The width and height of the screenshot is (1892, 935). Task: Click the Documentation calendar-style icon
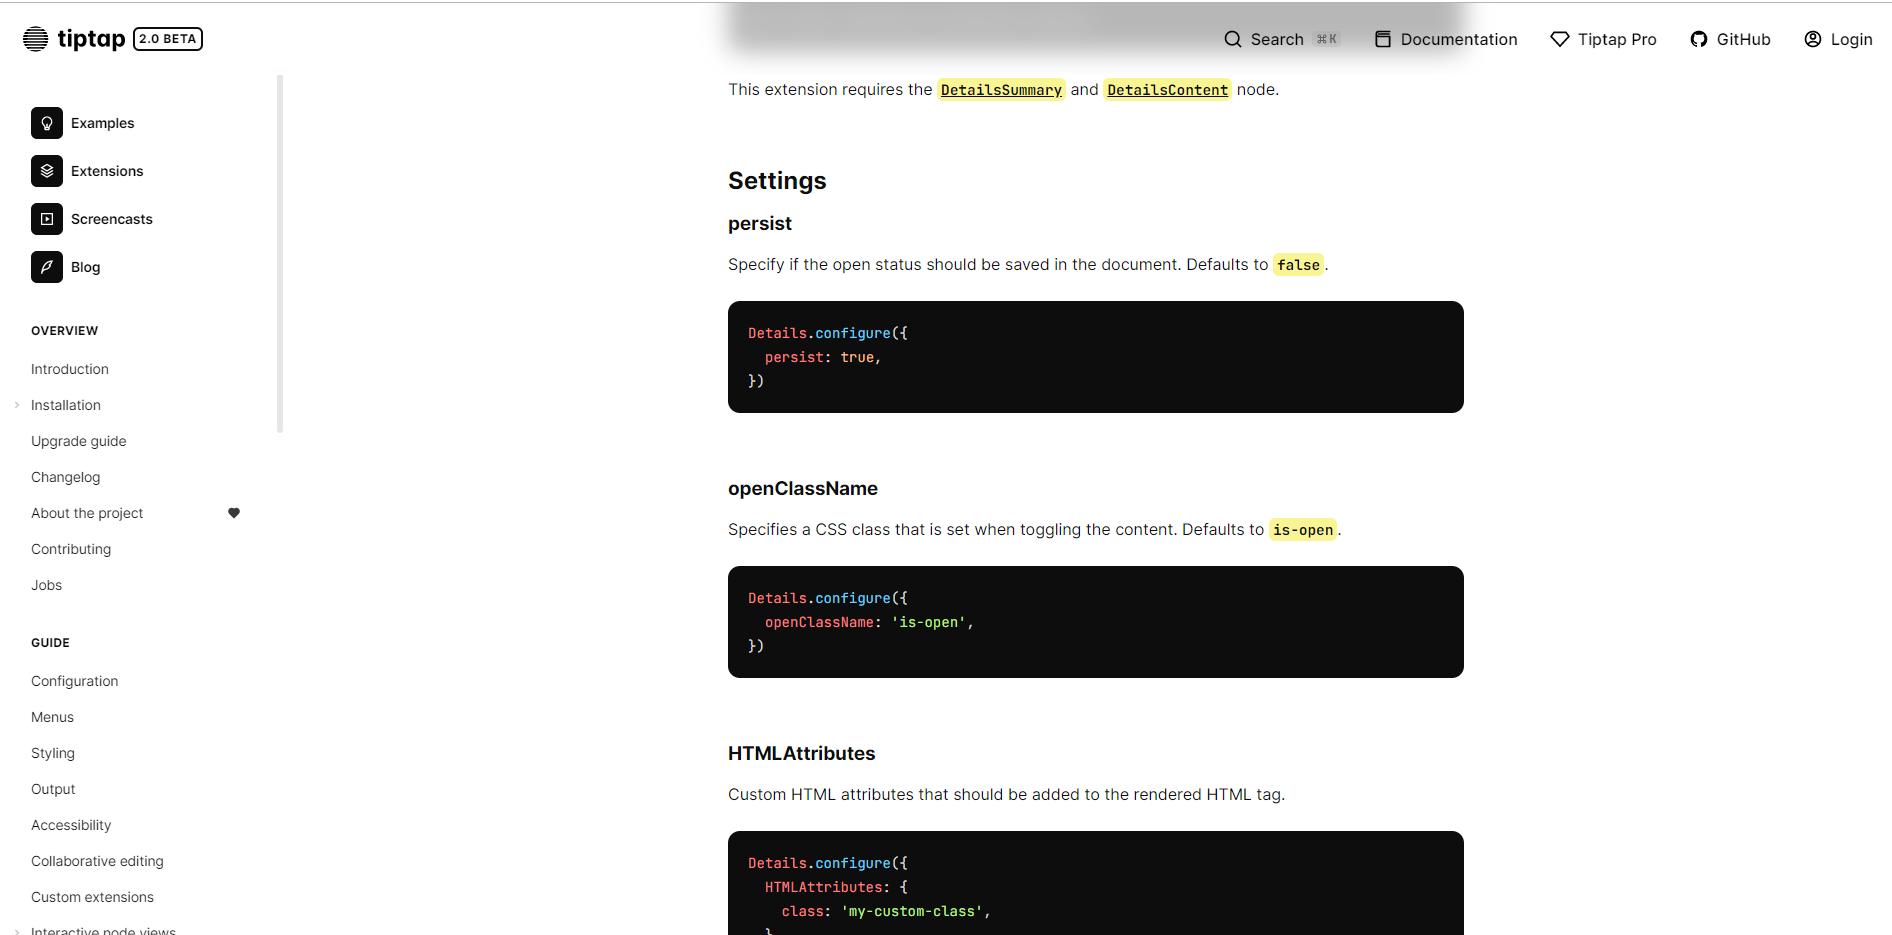1382,38
